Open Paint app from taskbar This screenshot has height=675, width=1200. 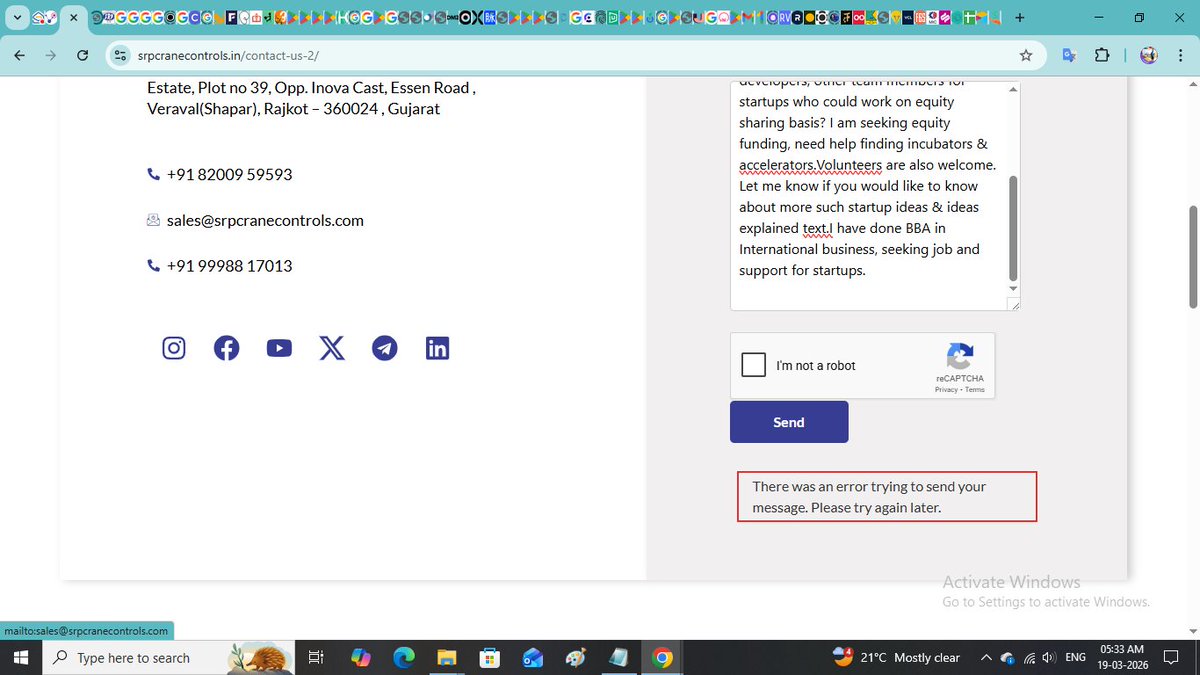(575, 657)
